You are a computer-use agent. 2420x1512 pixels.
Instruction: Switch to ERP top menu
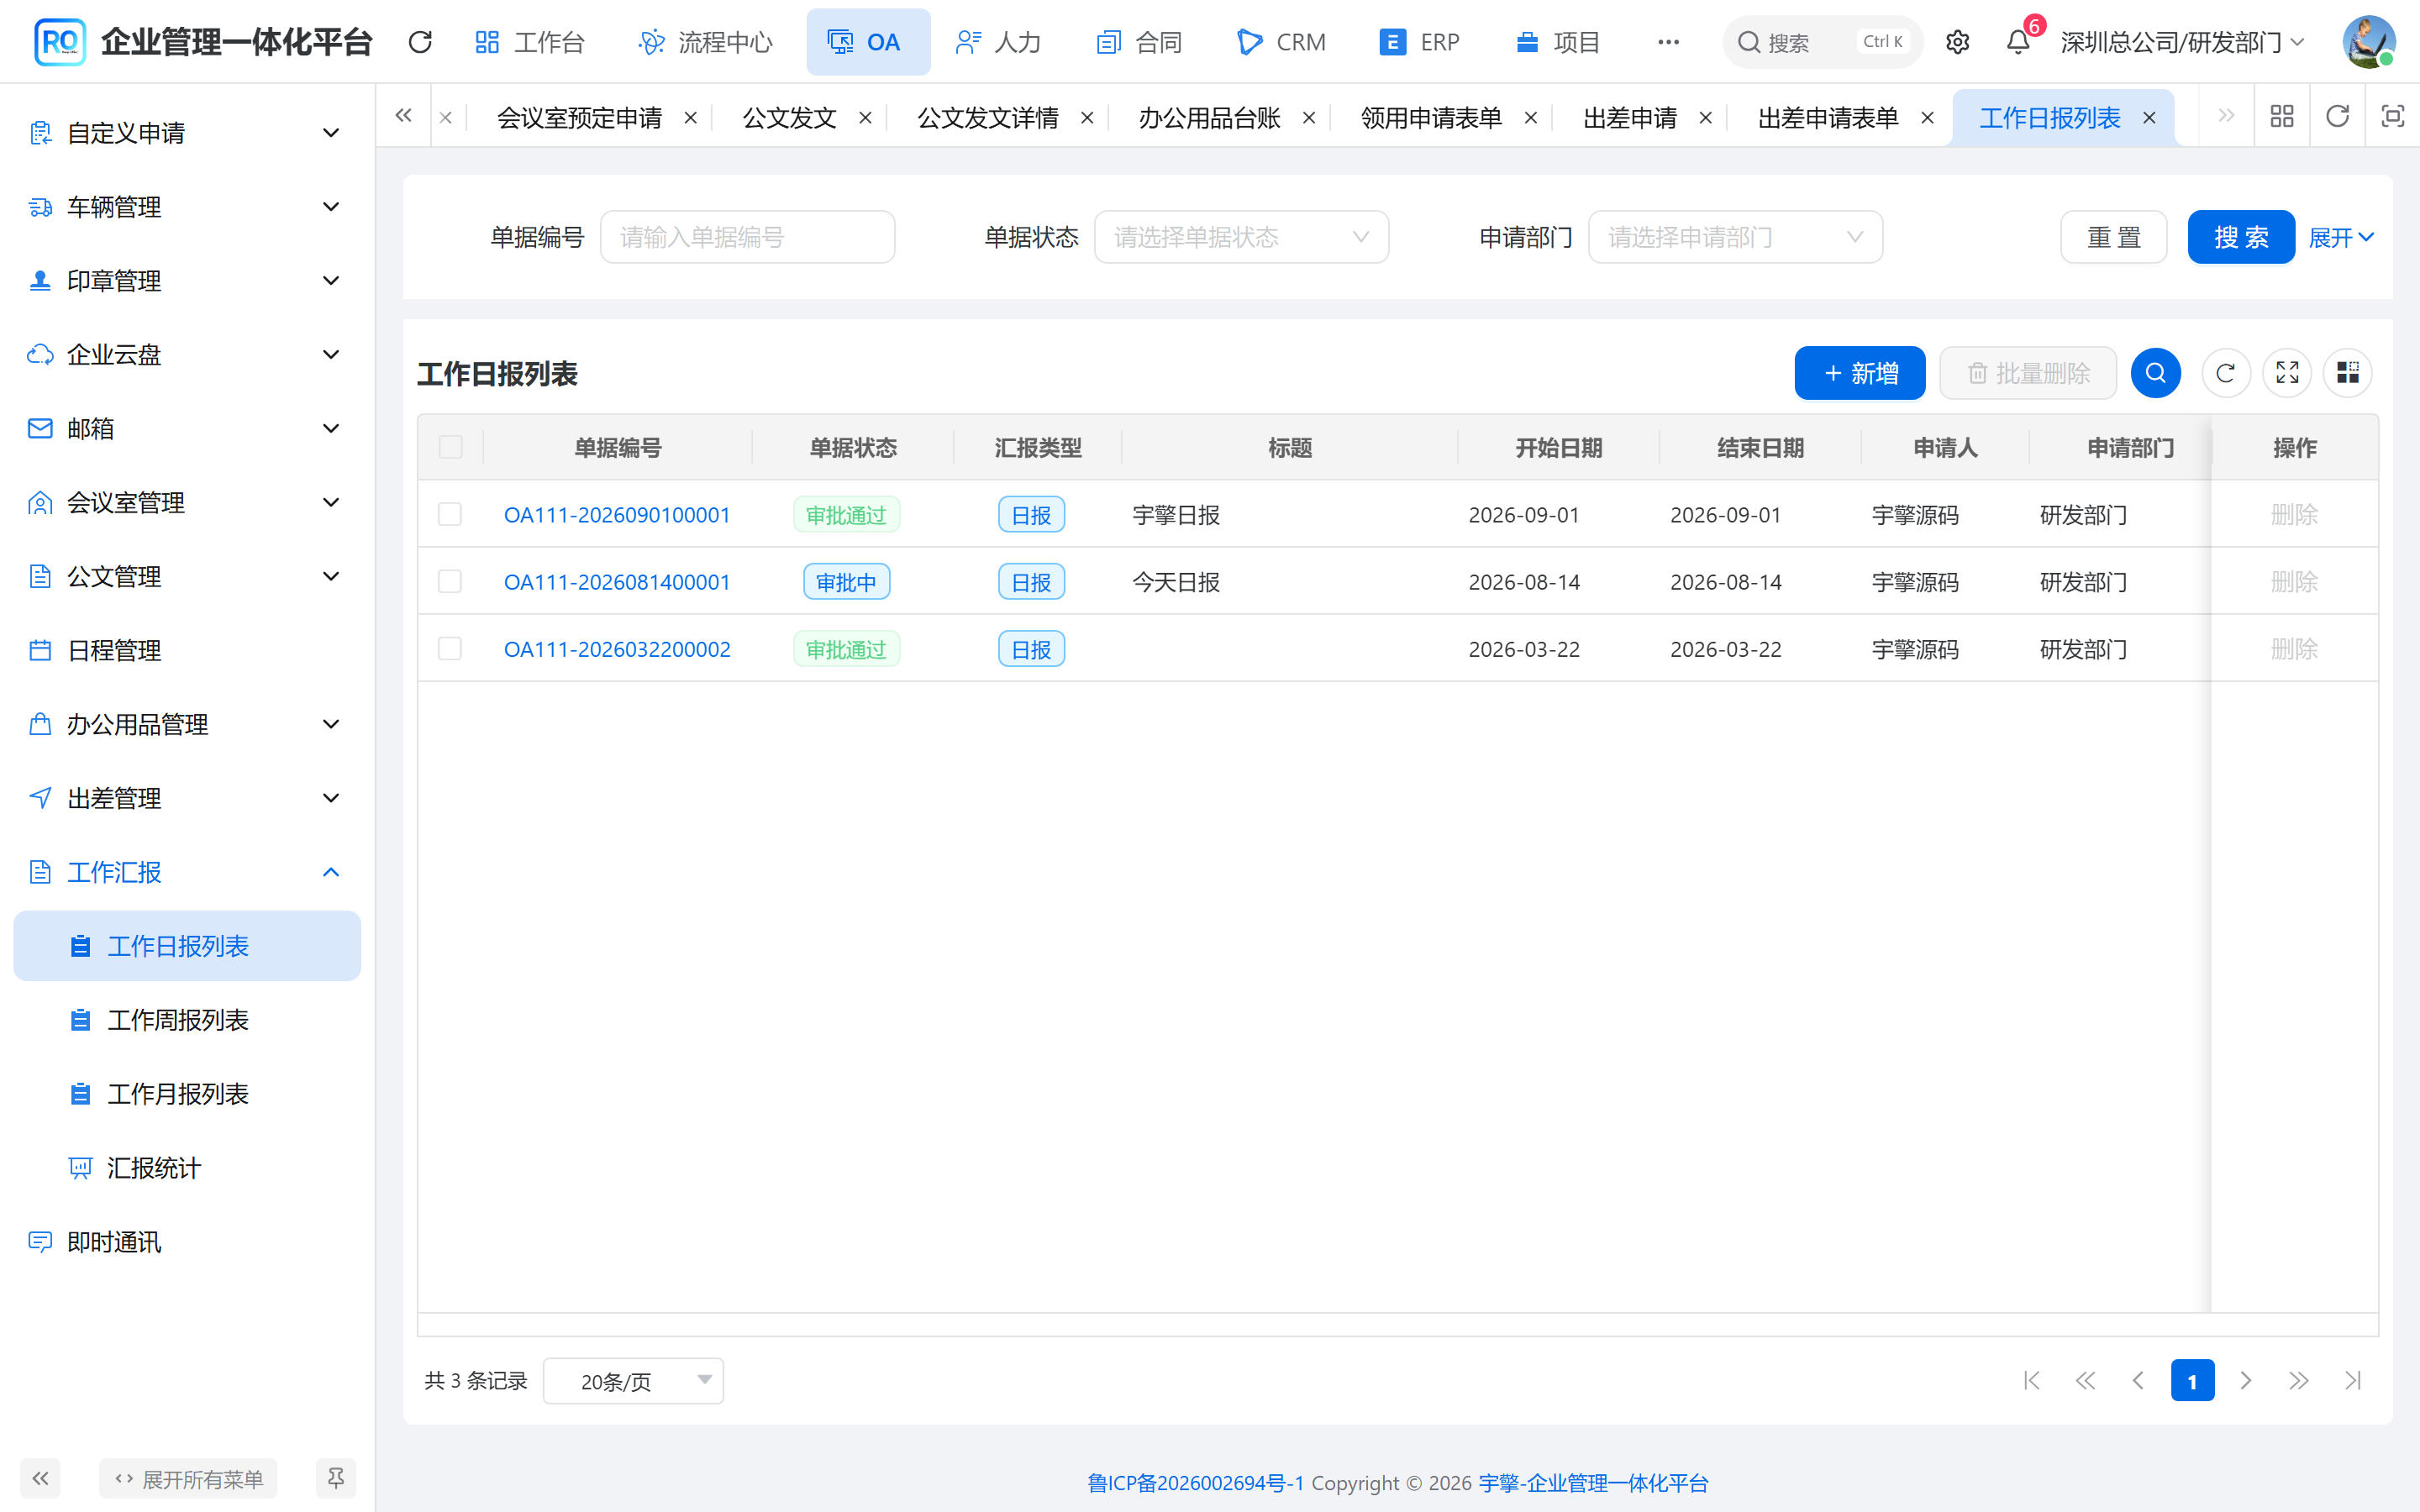coord(1420,42)
